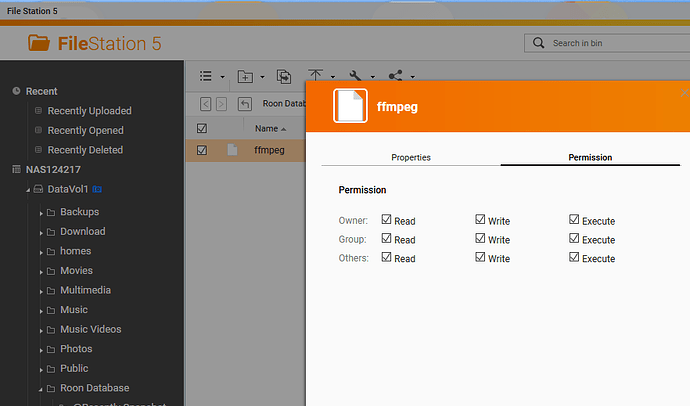The width and height of the screenshot is (690, 406).
Task: Open the list view mode button
Action: coord(206,76)
